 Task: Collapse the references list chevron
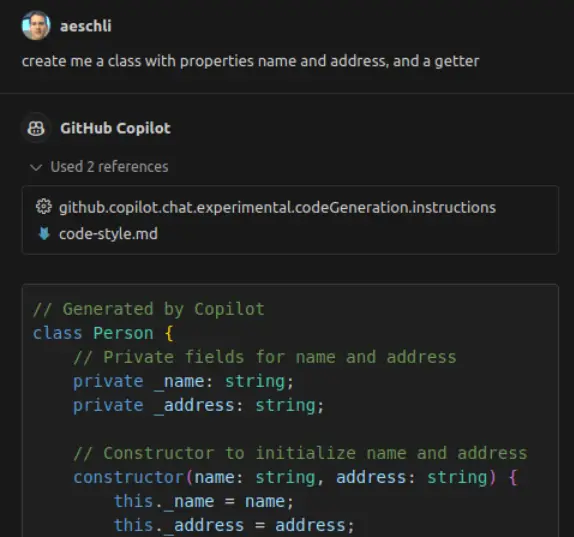(36, 167)
